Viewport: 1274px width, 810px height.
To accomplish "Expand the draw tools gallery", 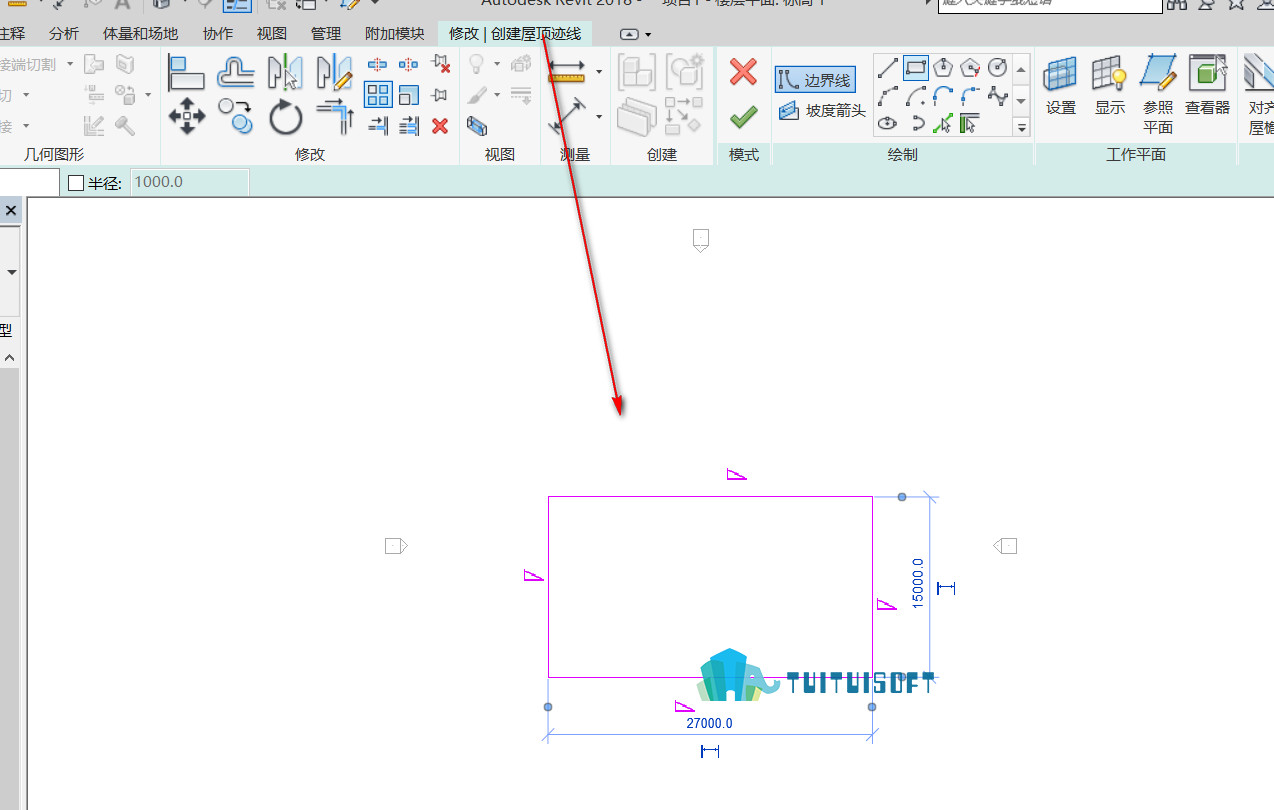I will click(x=1021, y=127).
